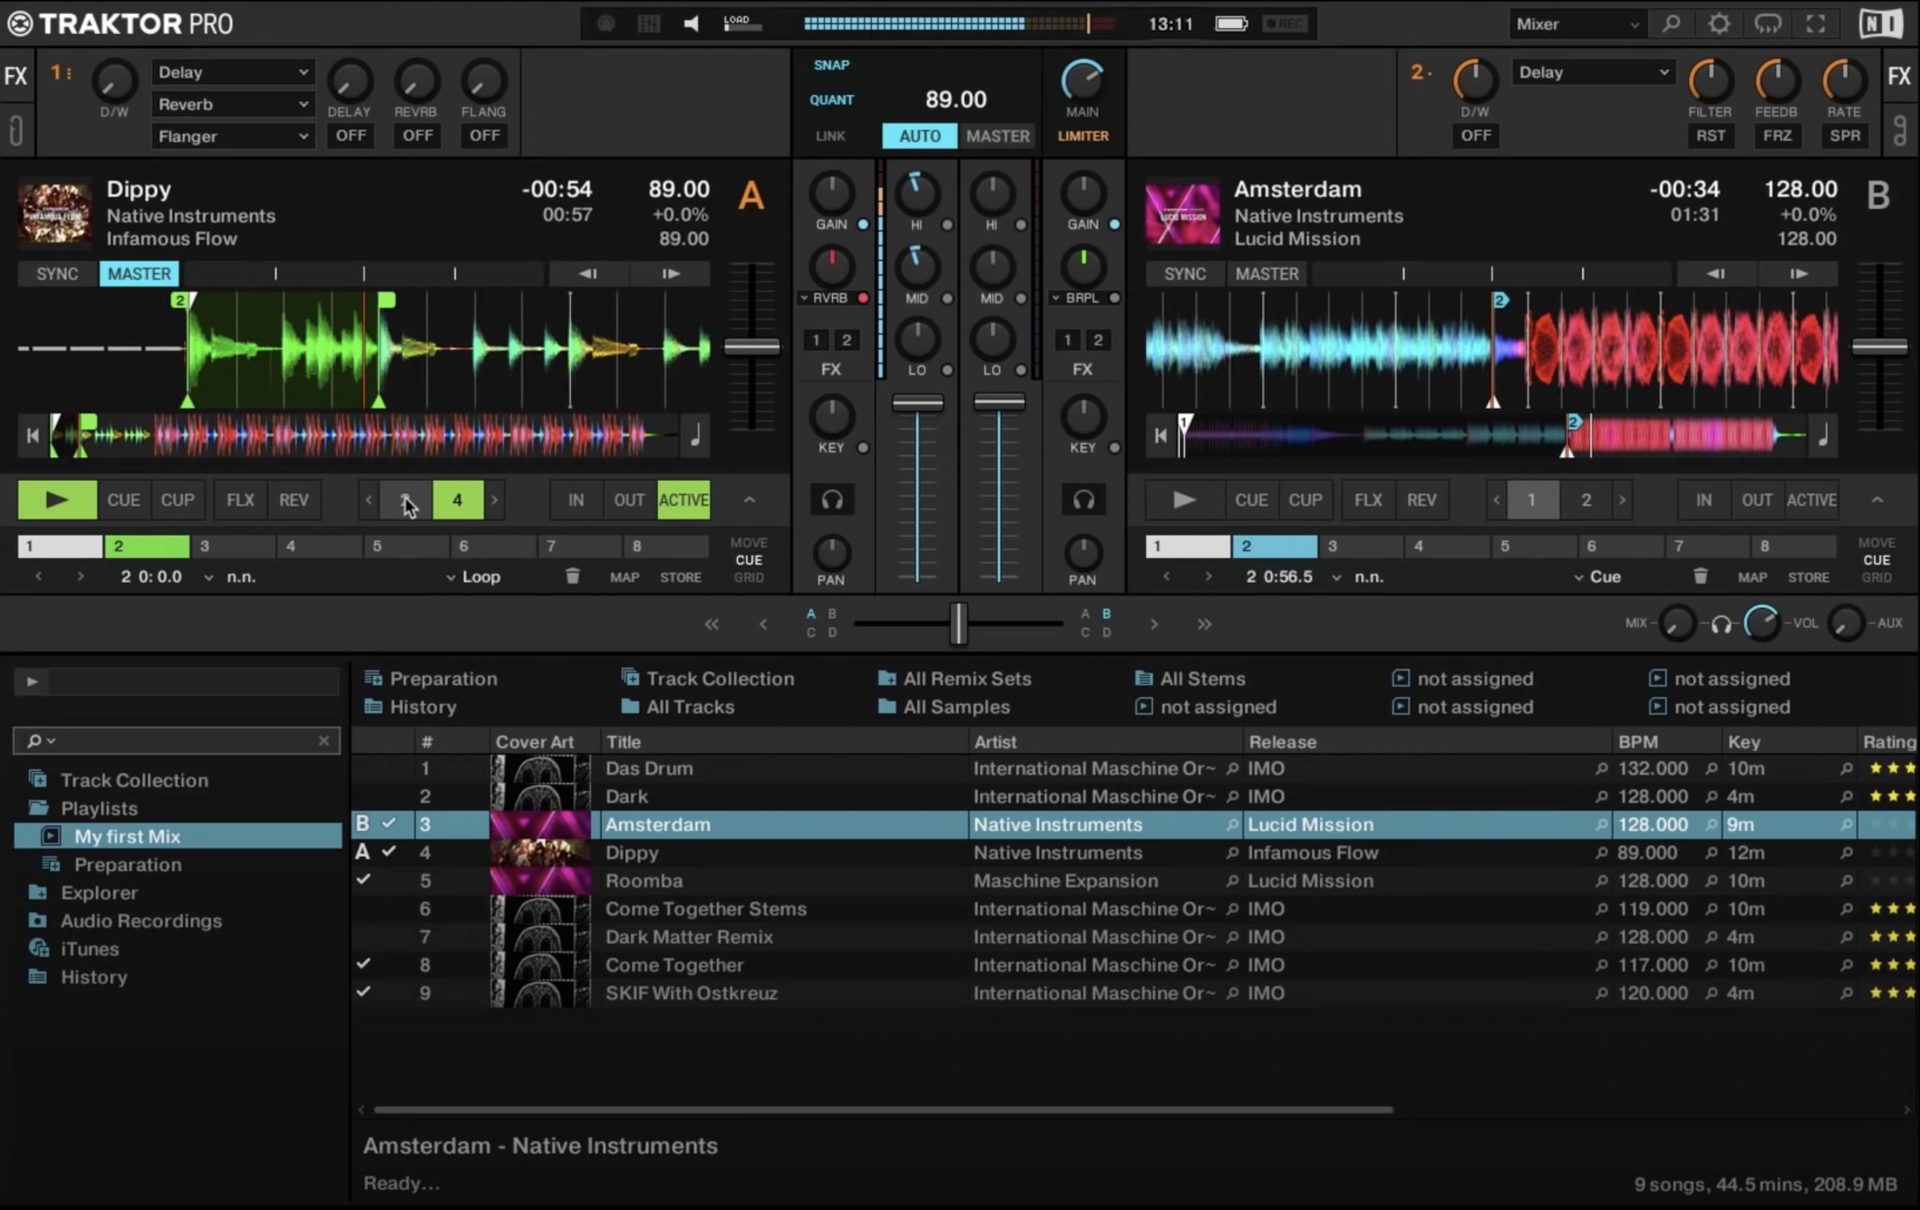Click the STORE button on Deck A
This screenshot has width=1920, height=1210.
pyautogui.click(x=680, y=576)
